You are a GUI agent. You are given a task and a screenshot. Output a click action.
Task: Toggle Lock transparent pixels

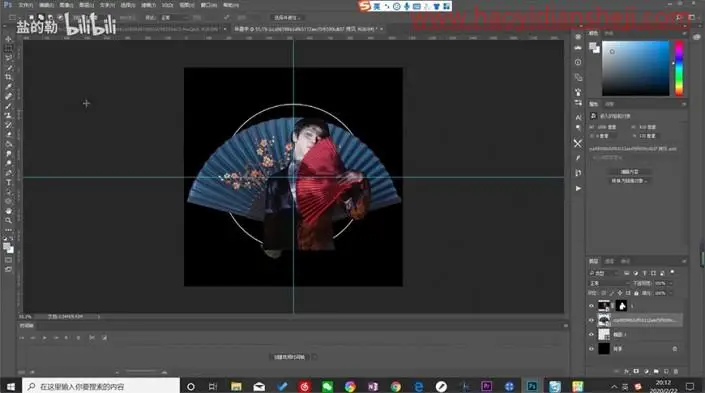coord(603,293)
